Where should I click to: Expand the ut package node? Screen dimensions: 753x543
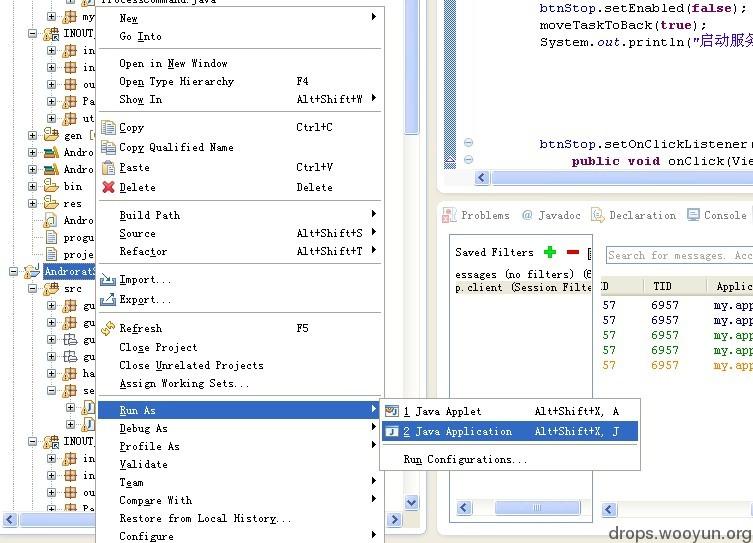(51, 118)
